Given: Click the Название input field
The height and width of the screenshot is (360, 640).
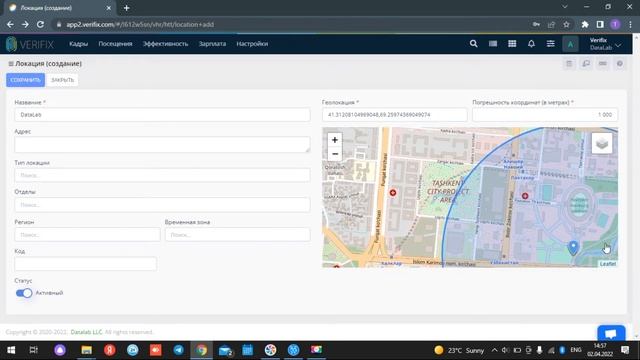Looking at the screenshot, I should point(162,115).
